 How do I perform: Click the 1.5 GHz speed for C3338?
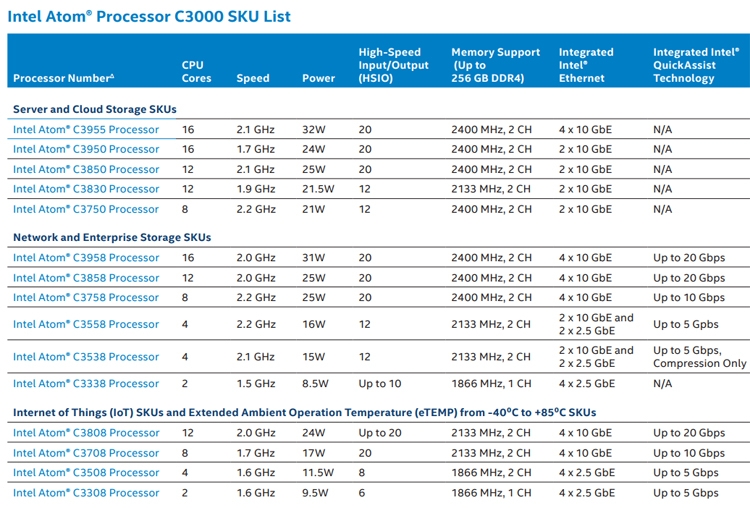click(x=255, y=384)
